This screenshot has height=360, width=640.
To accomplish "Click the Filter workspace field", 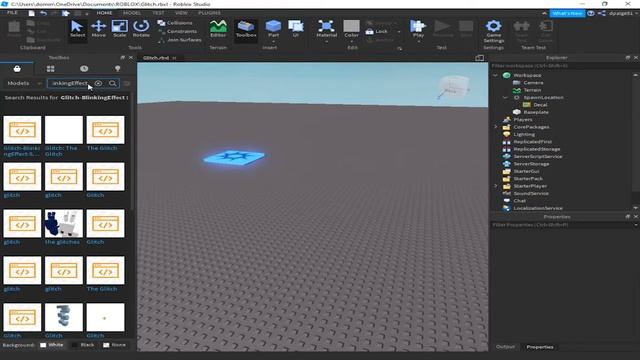I will (x=561, y=66).
